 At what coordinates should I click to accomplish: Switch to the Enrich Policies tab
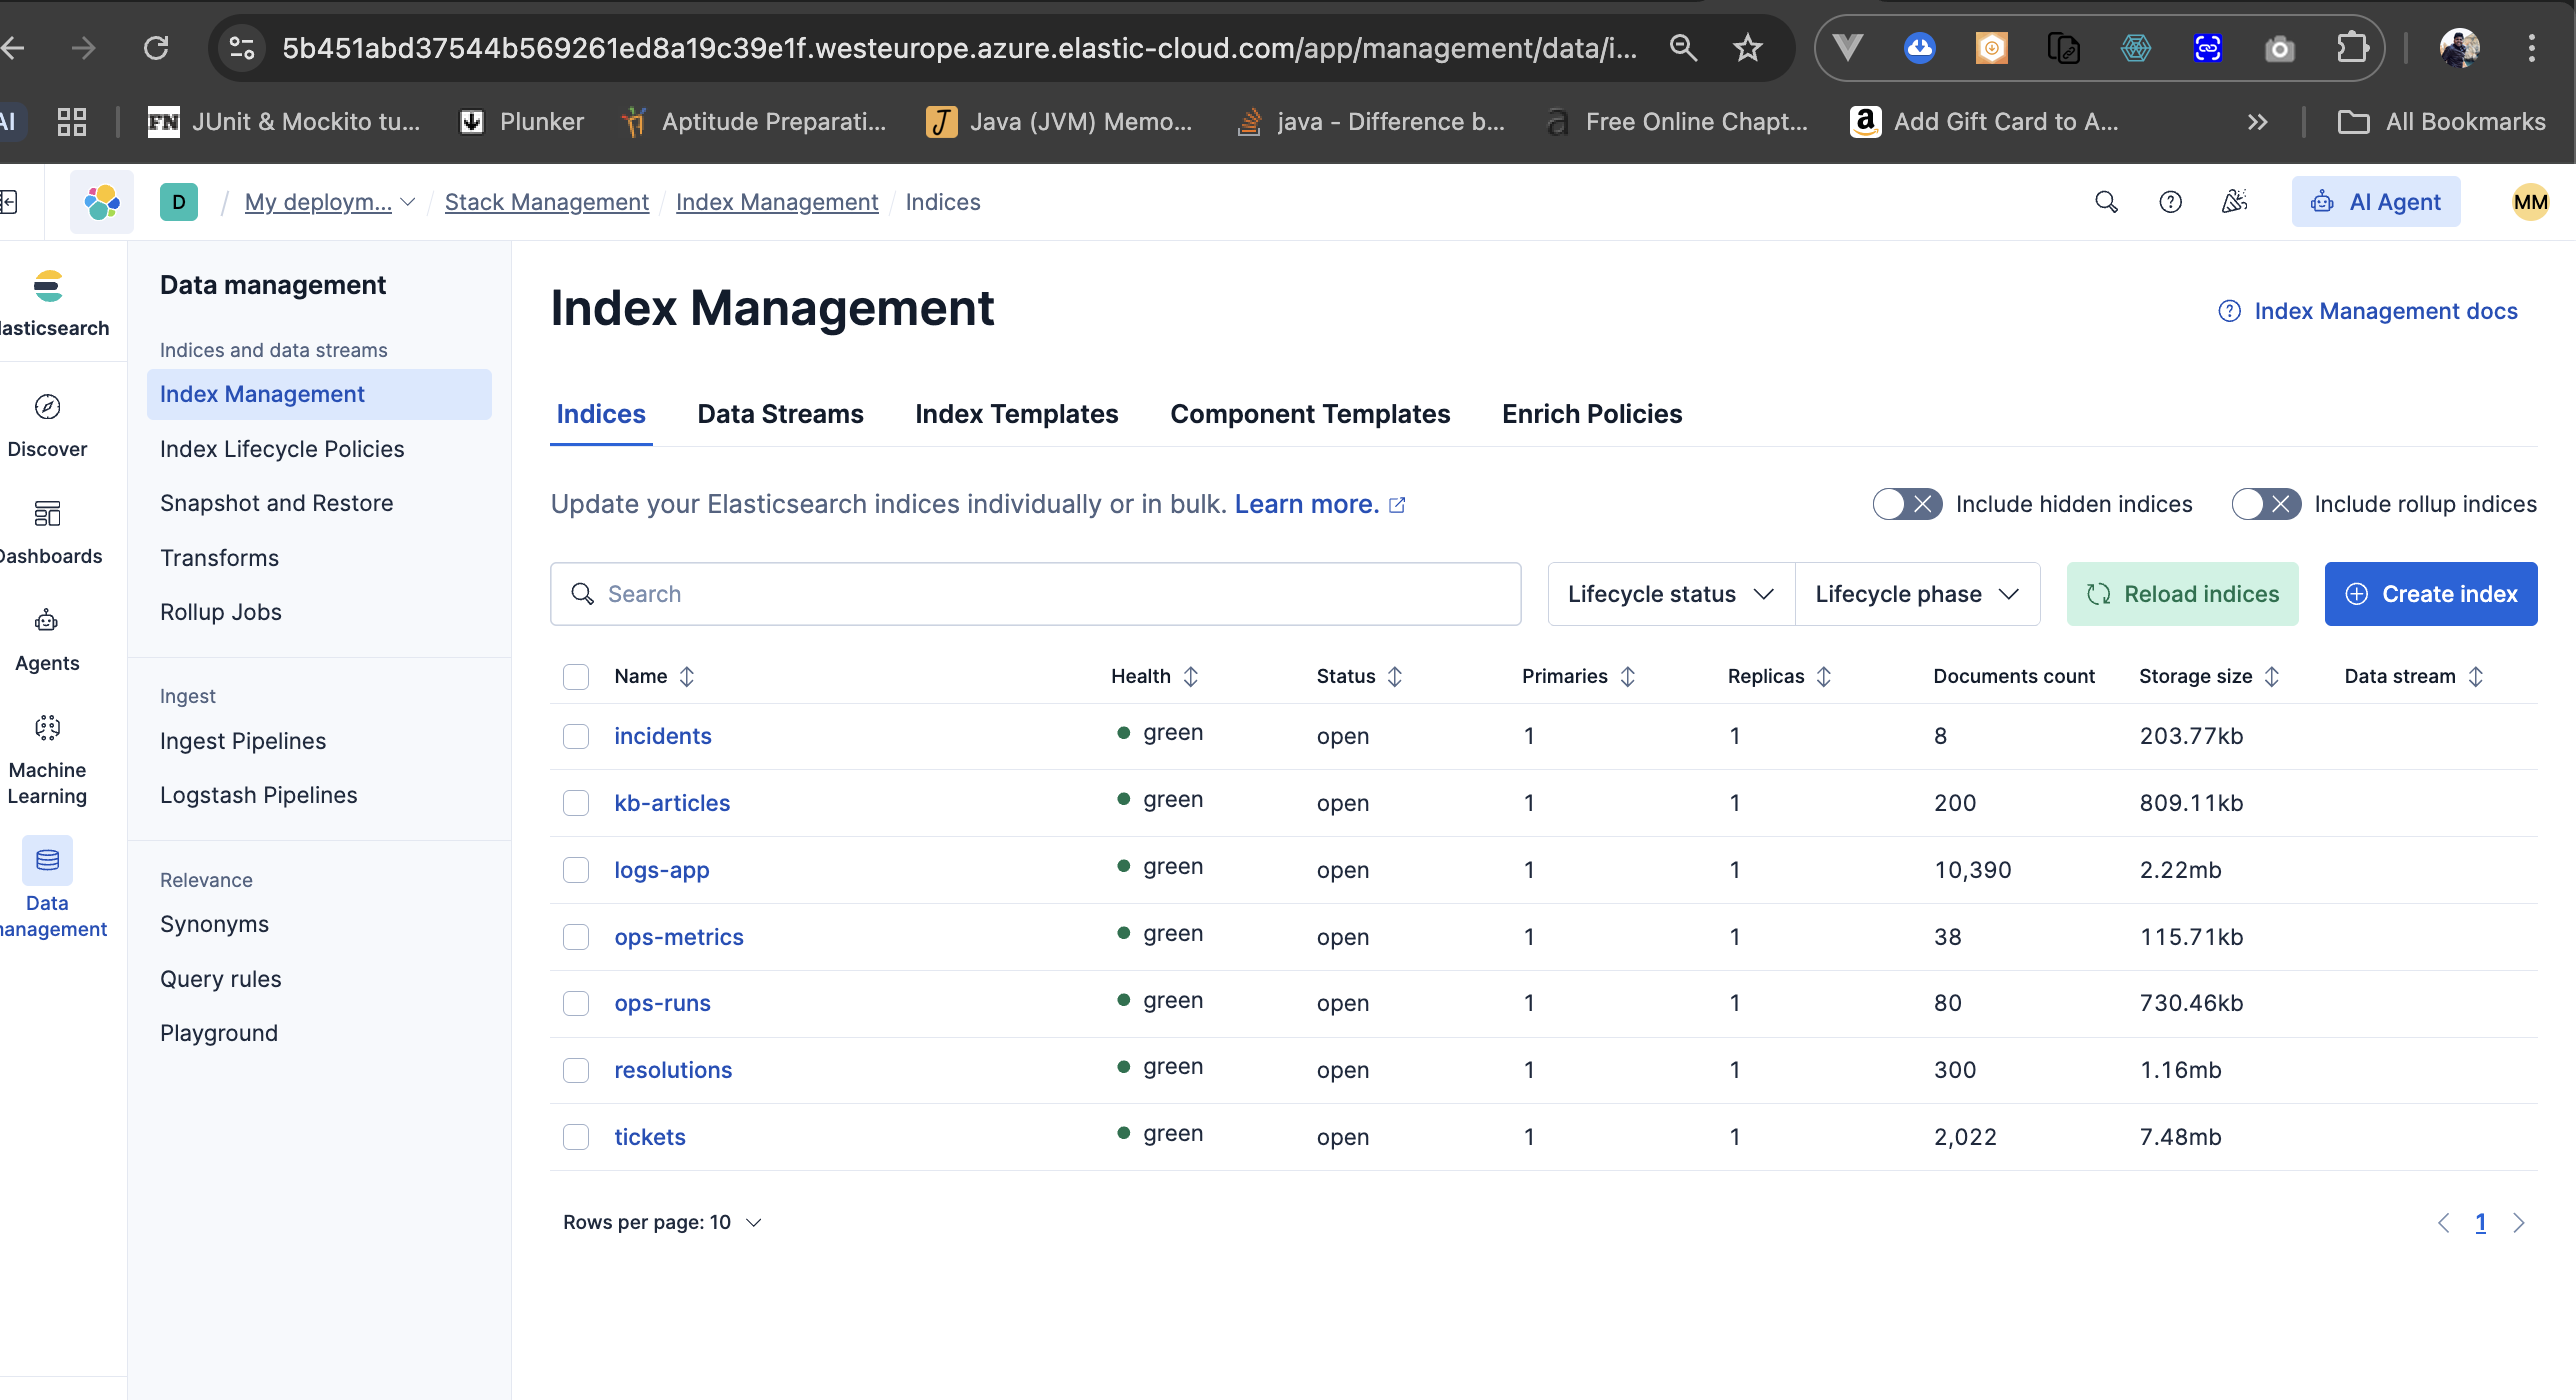[1592, 414]
